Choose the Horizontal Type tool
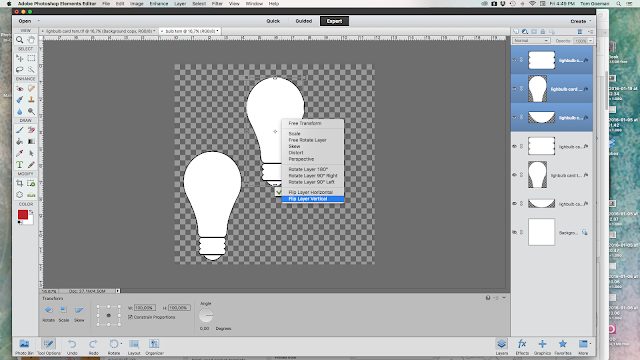This screenshot has width=640, height=360. tap(19, 165)
